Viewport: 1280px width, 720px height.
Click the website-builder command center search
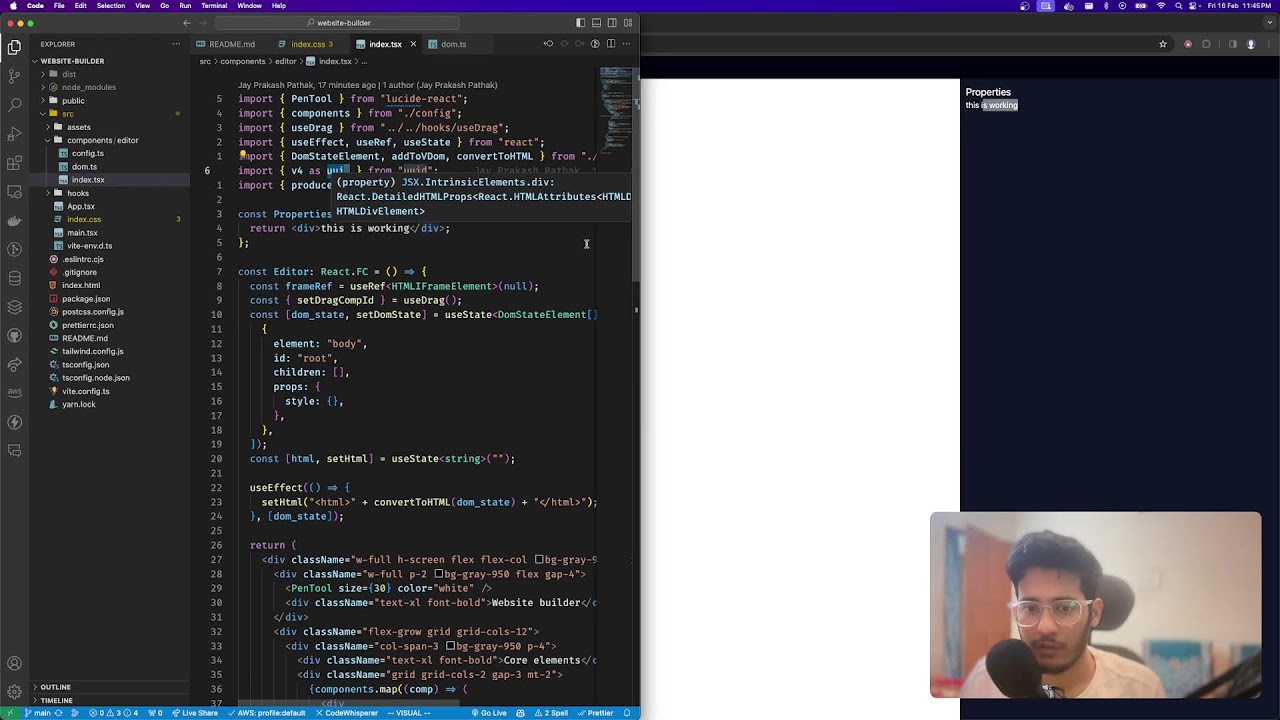[337, 22]
